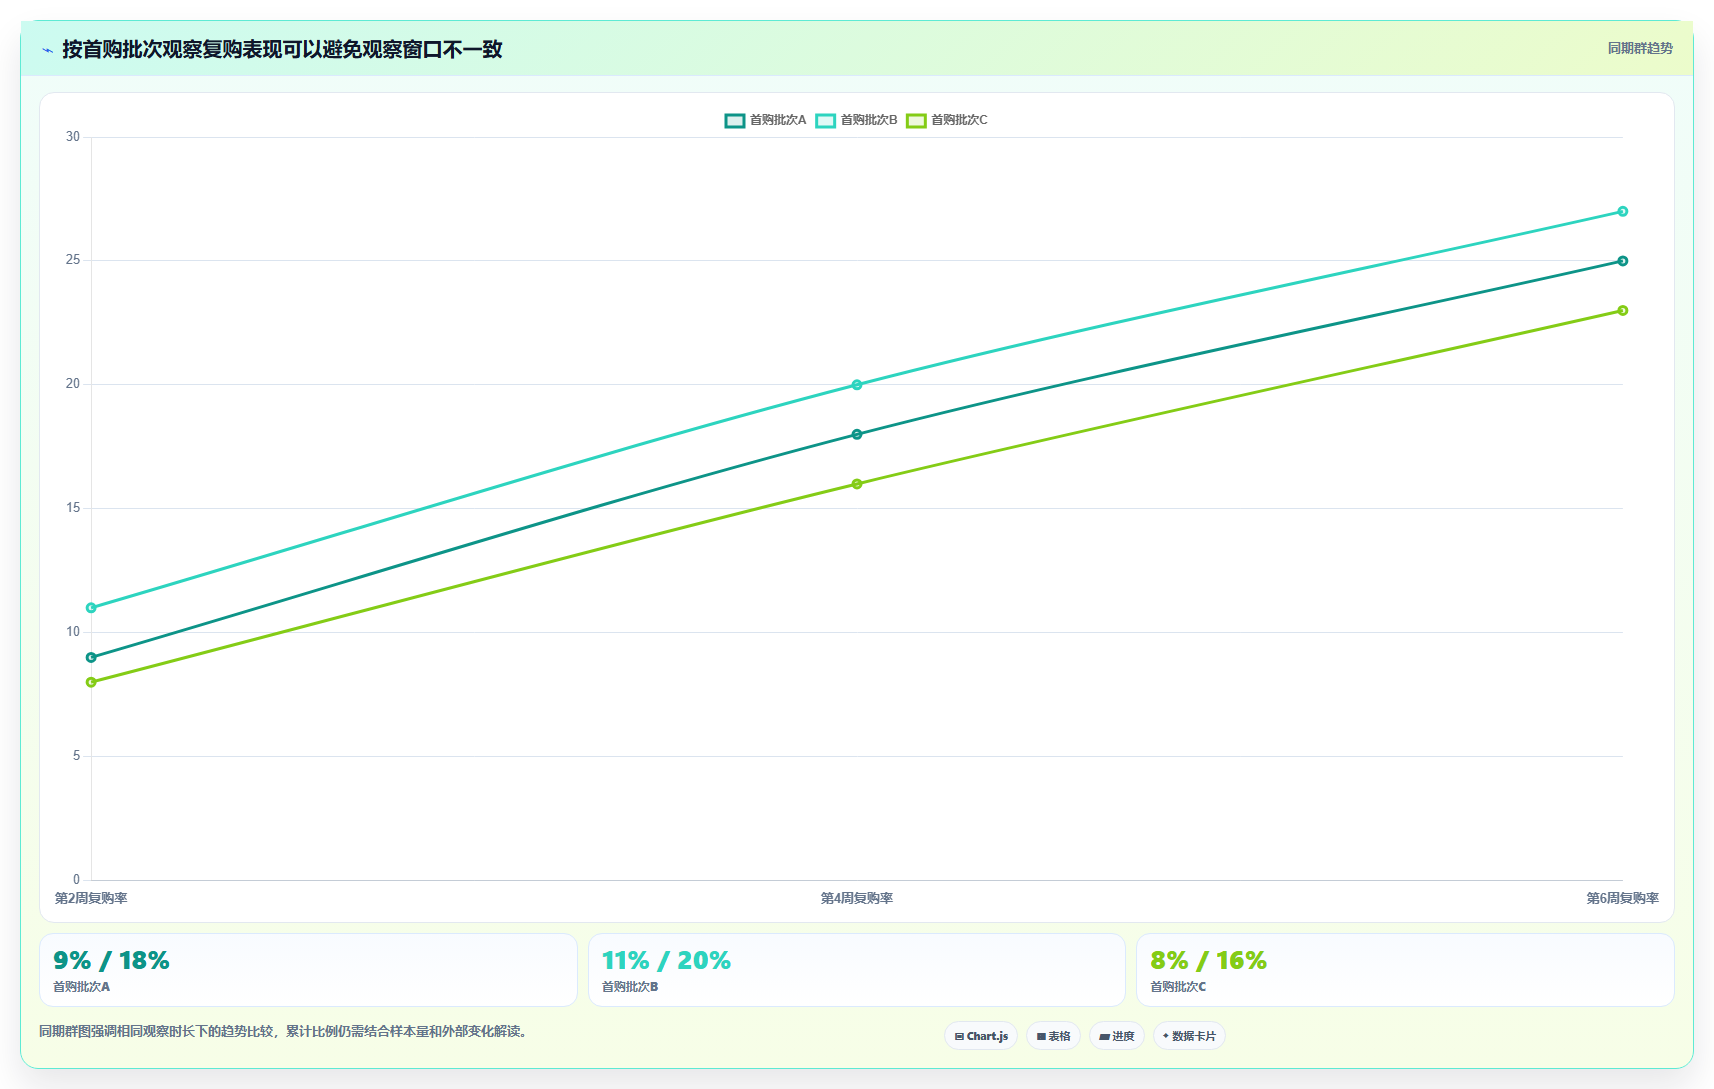Click the 8% / 16% stat value
The image size is (1714, 1089).
[x=1208, y=961]
